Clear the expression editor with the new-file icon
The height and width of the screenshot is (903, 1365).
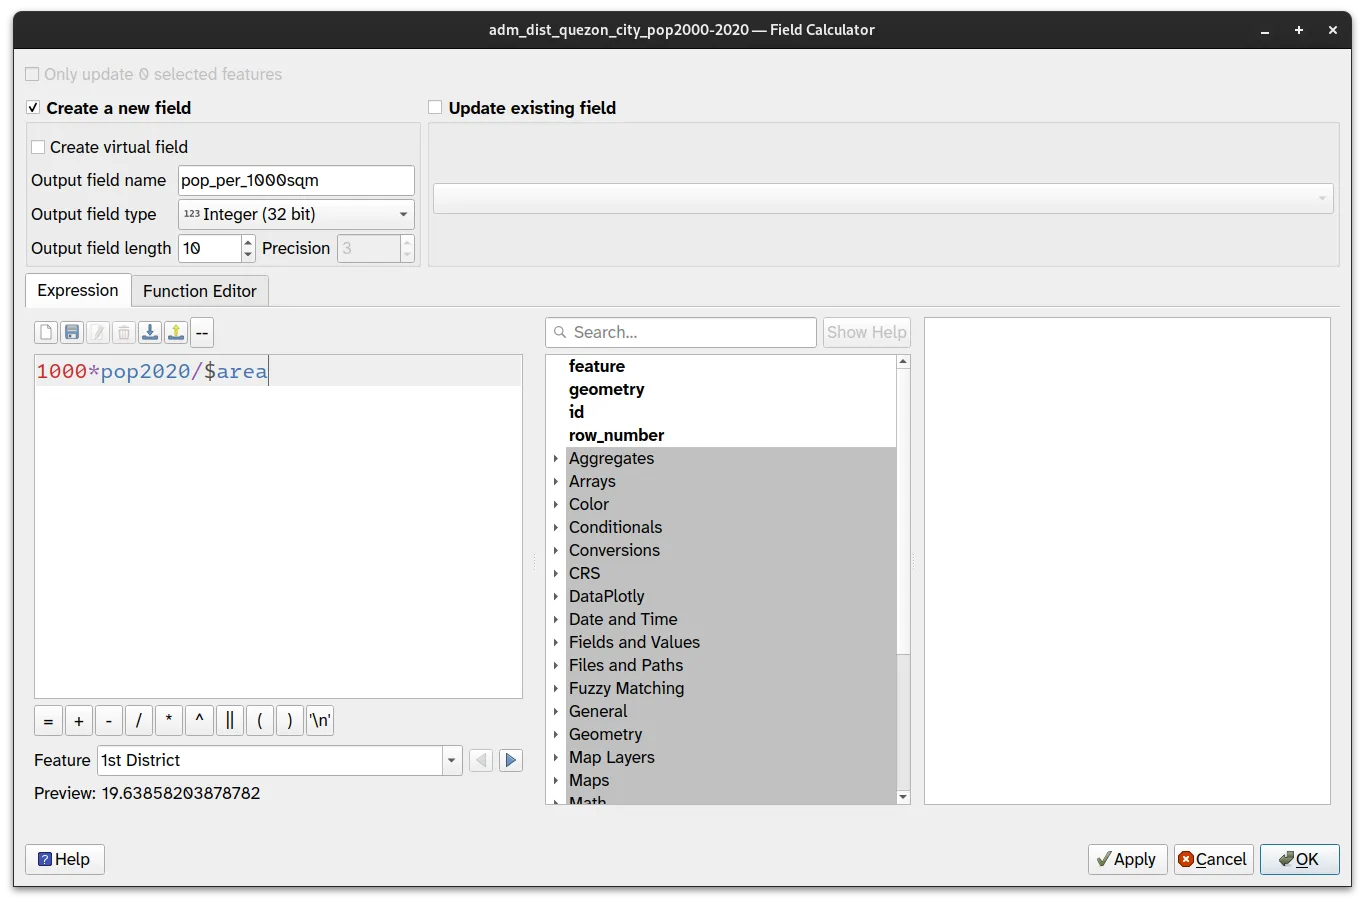(46, 333)
